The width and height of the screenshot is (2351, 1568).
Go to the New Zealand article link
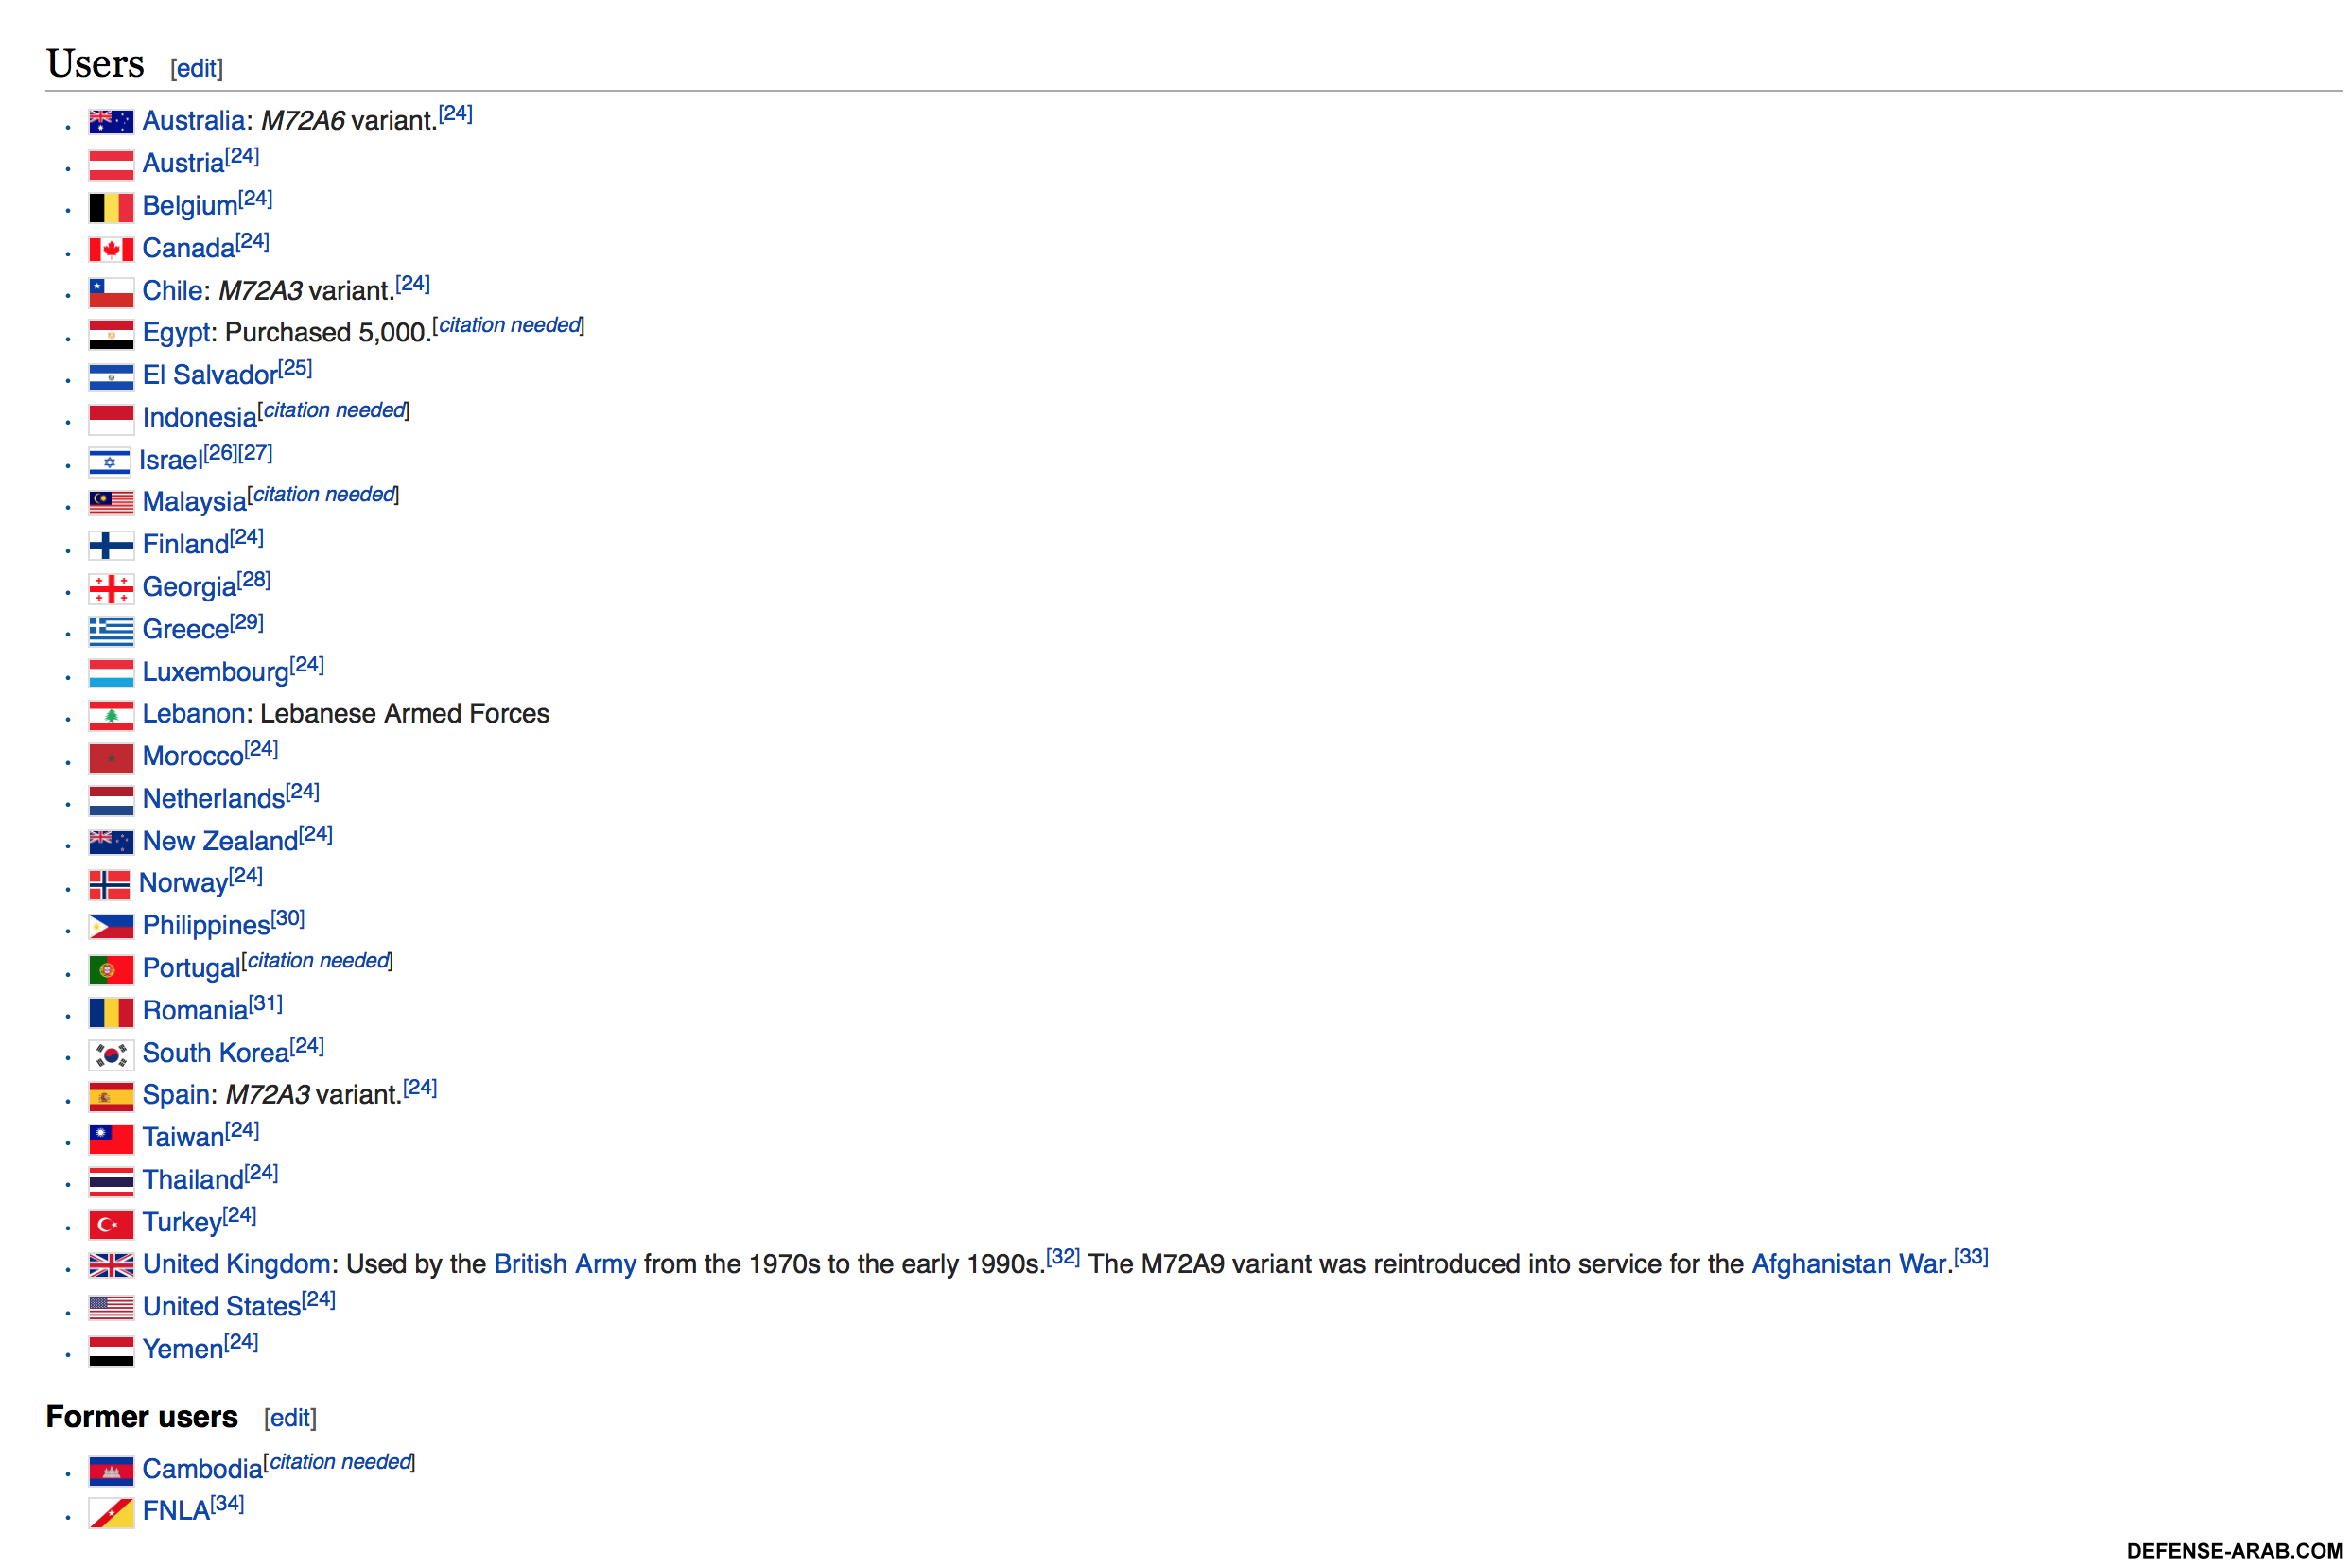(x=220, y=842)
